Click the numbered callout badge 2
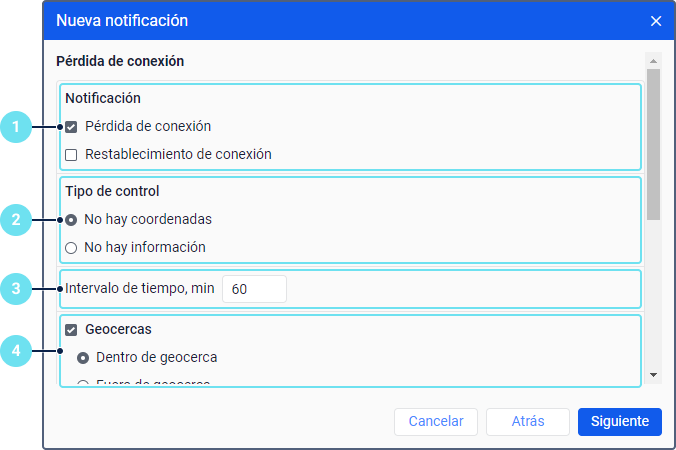 [x=16, y=219]
